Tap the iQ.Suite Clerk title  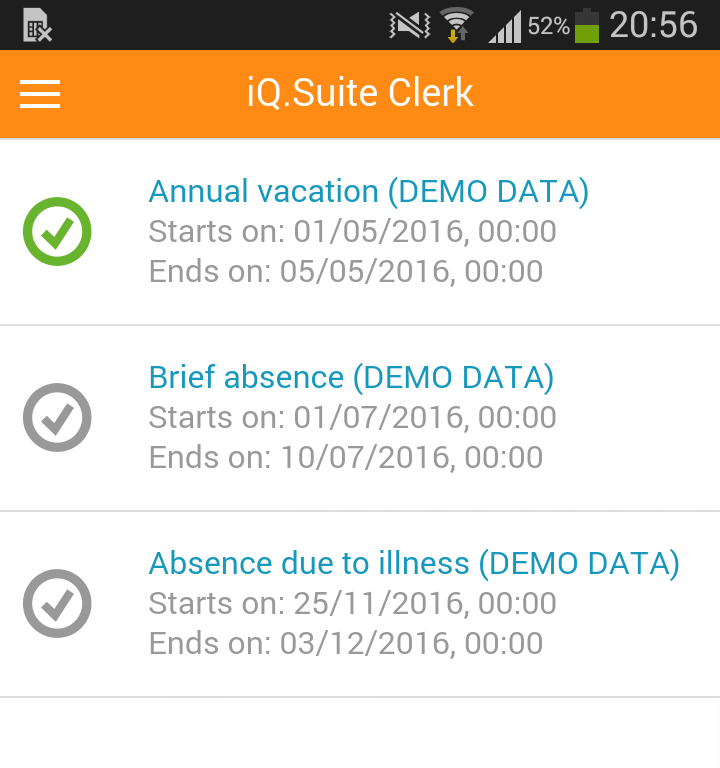click(360, 94)
